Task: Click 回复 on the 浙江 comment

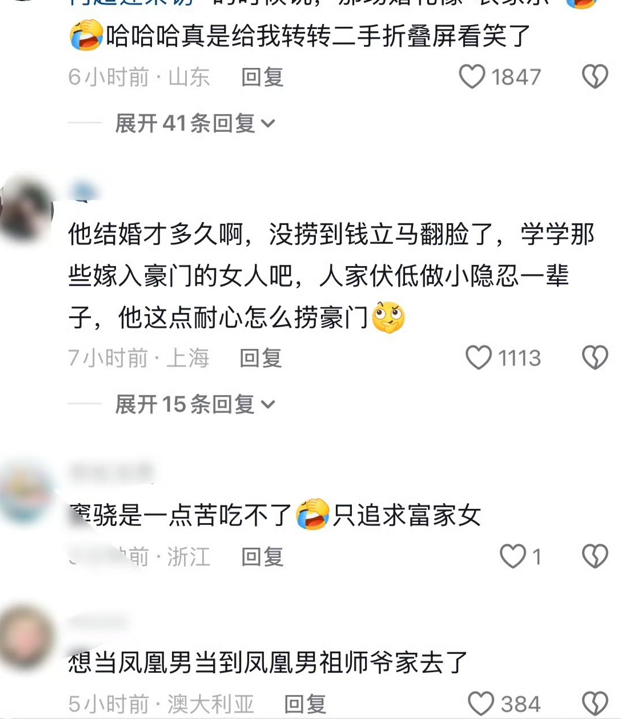Action: click(262, 557)
